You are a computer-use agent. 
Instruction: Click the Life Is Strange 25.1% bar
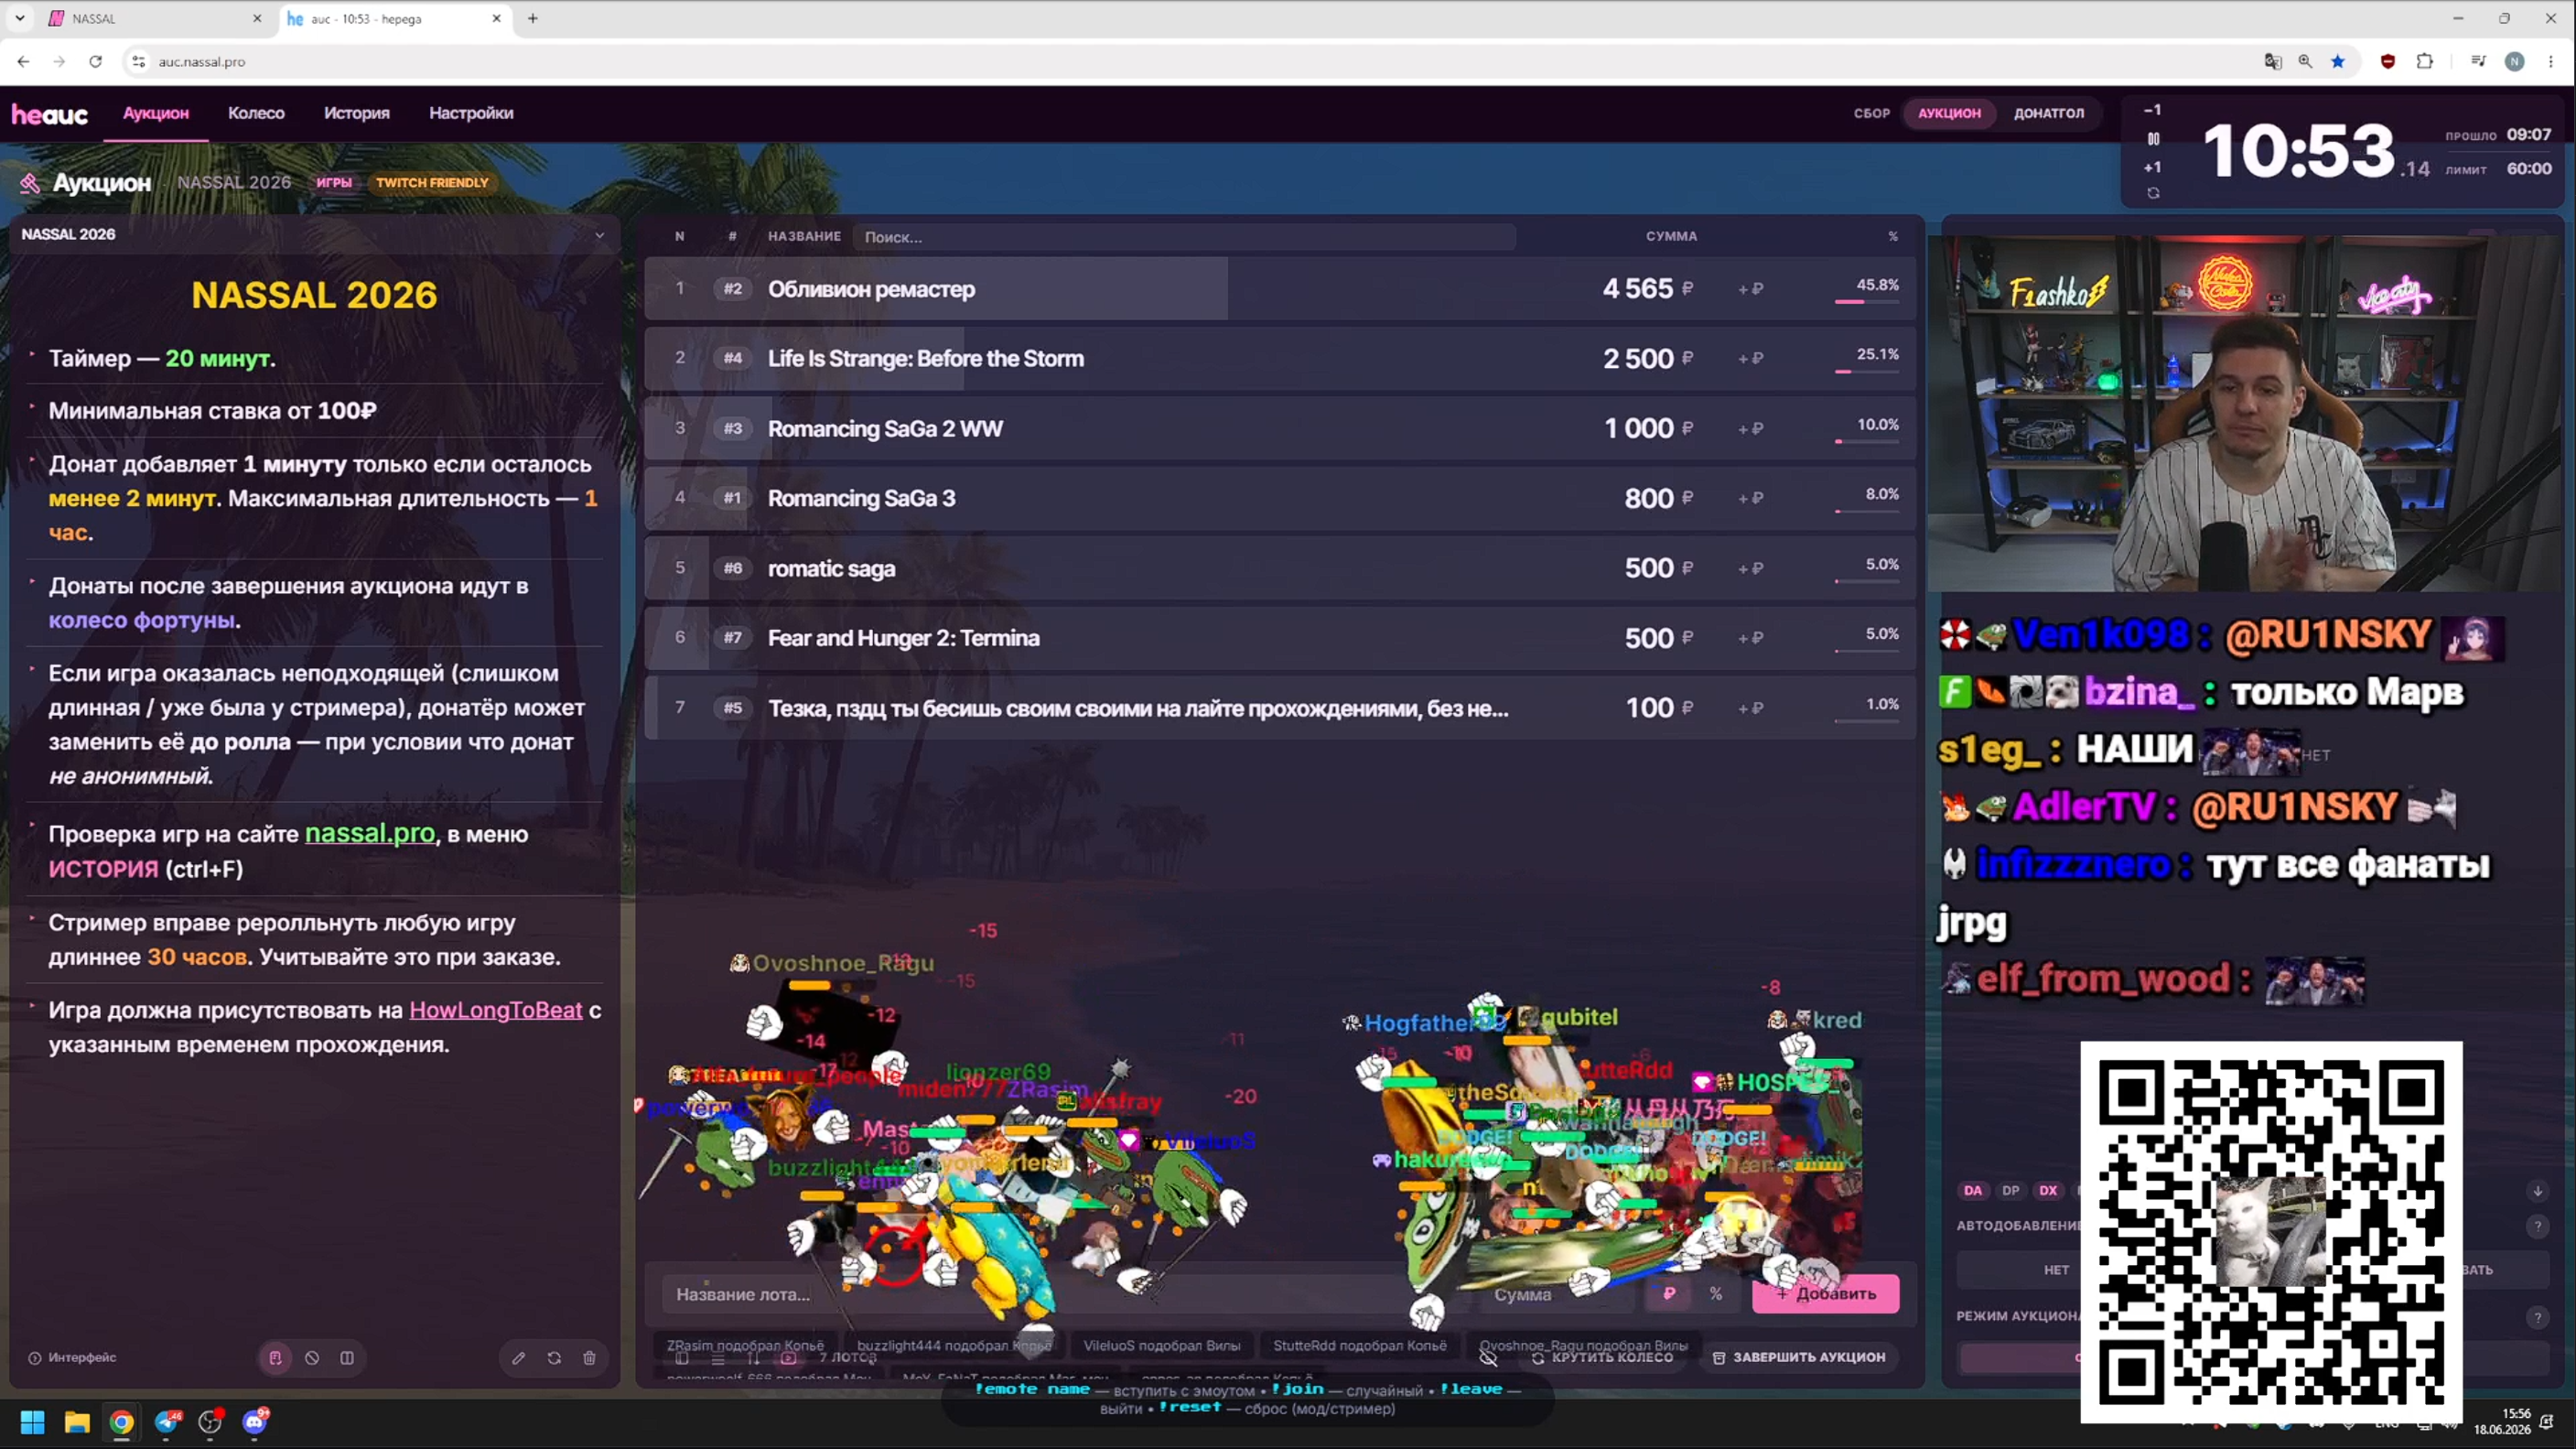click(1866, 371)
